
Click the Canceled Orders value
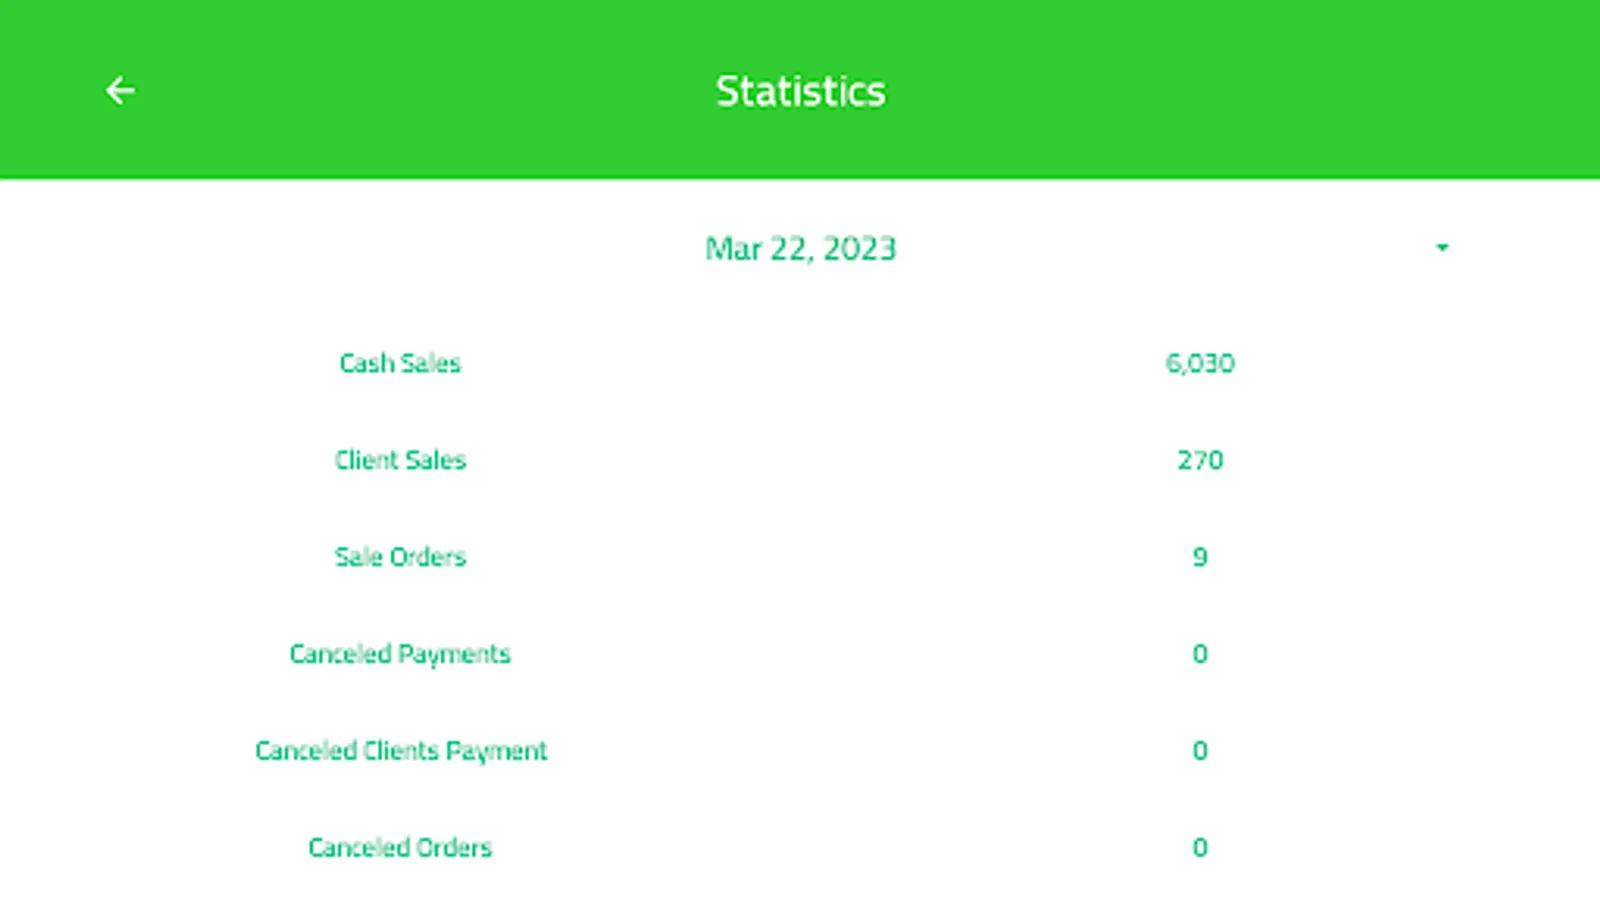pos(1200,848)
